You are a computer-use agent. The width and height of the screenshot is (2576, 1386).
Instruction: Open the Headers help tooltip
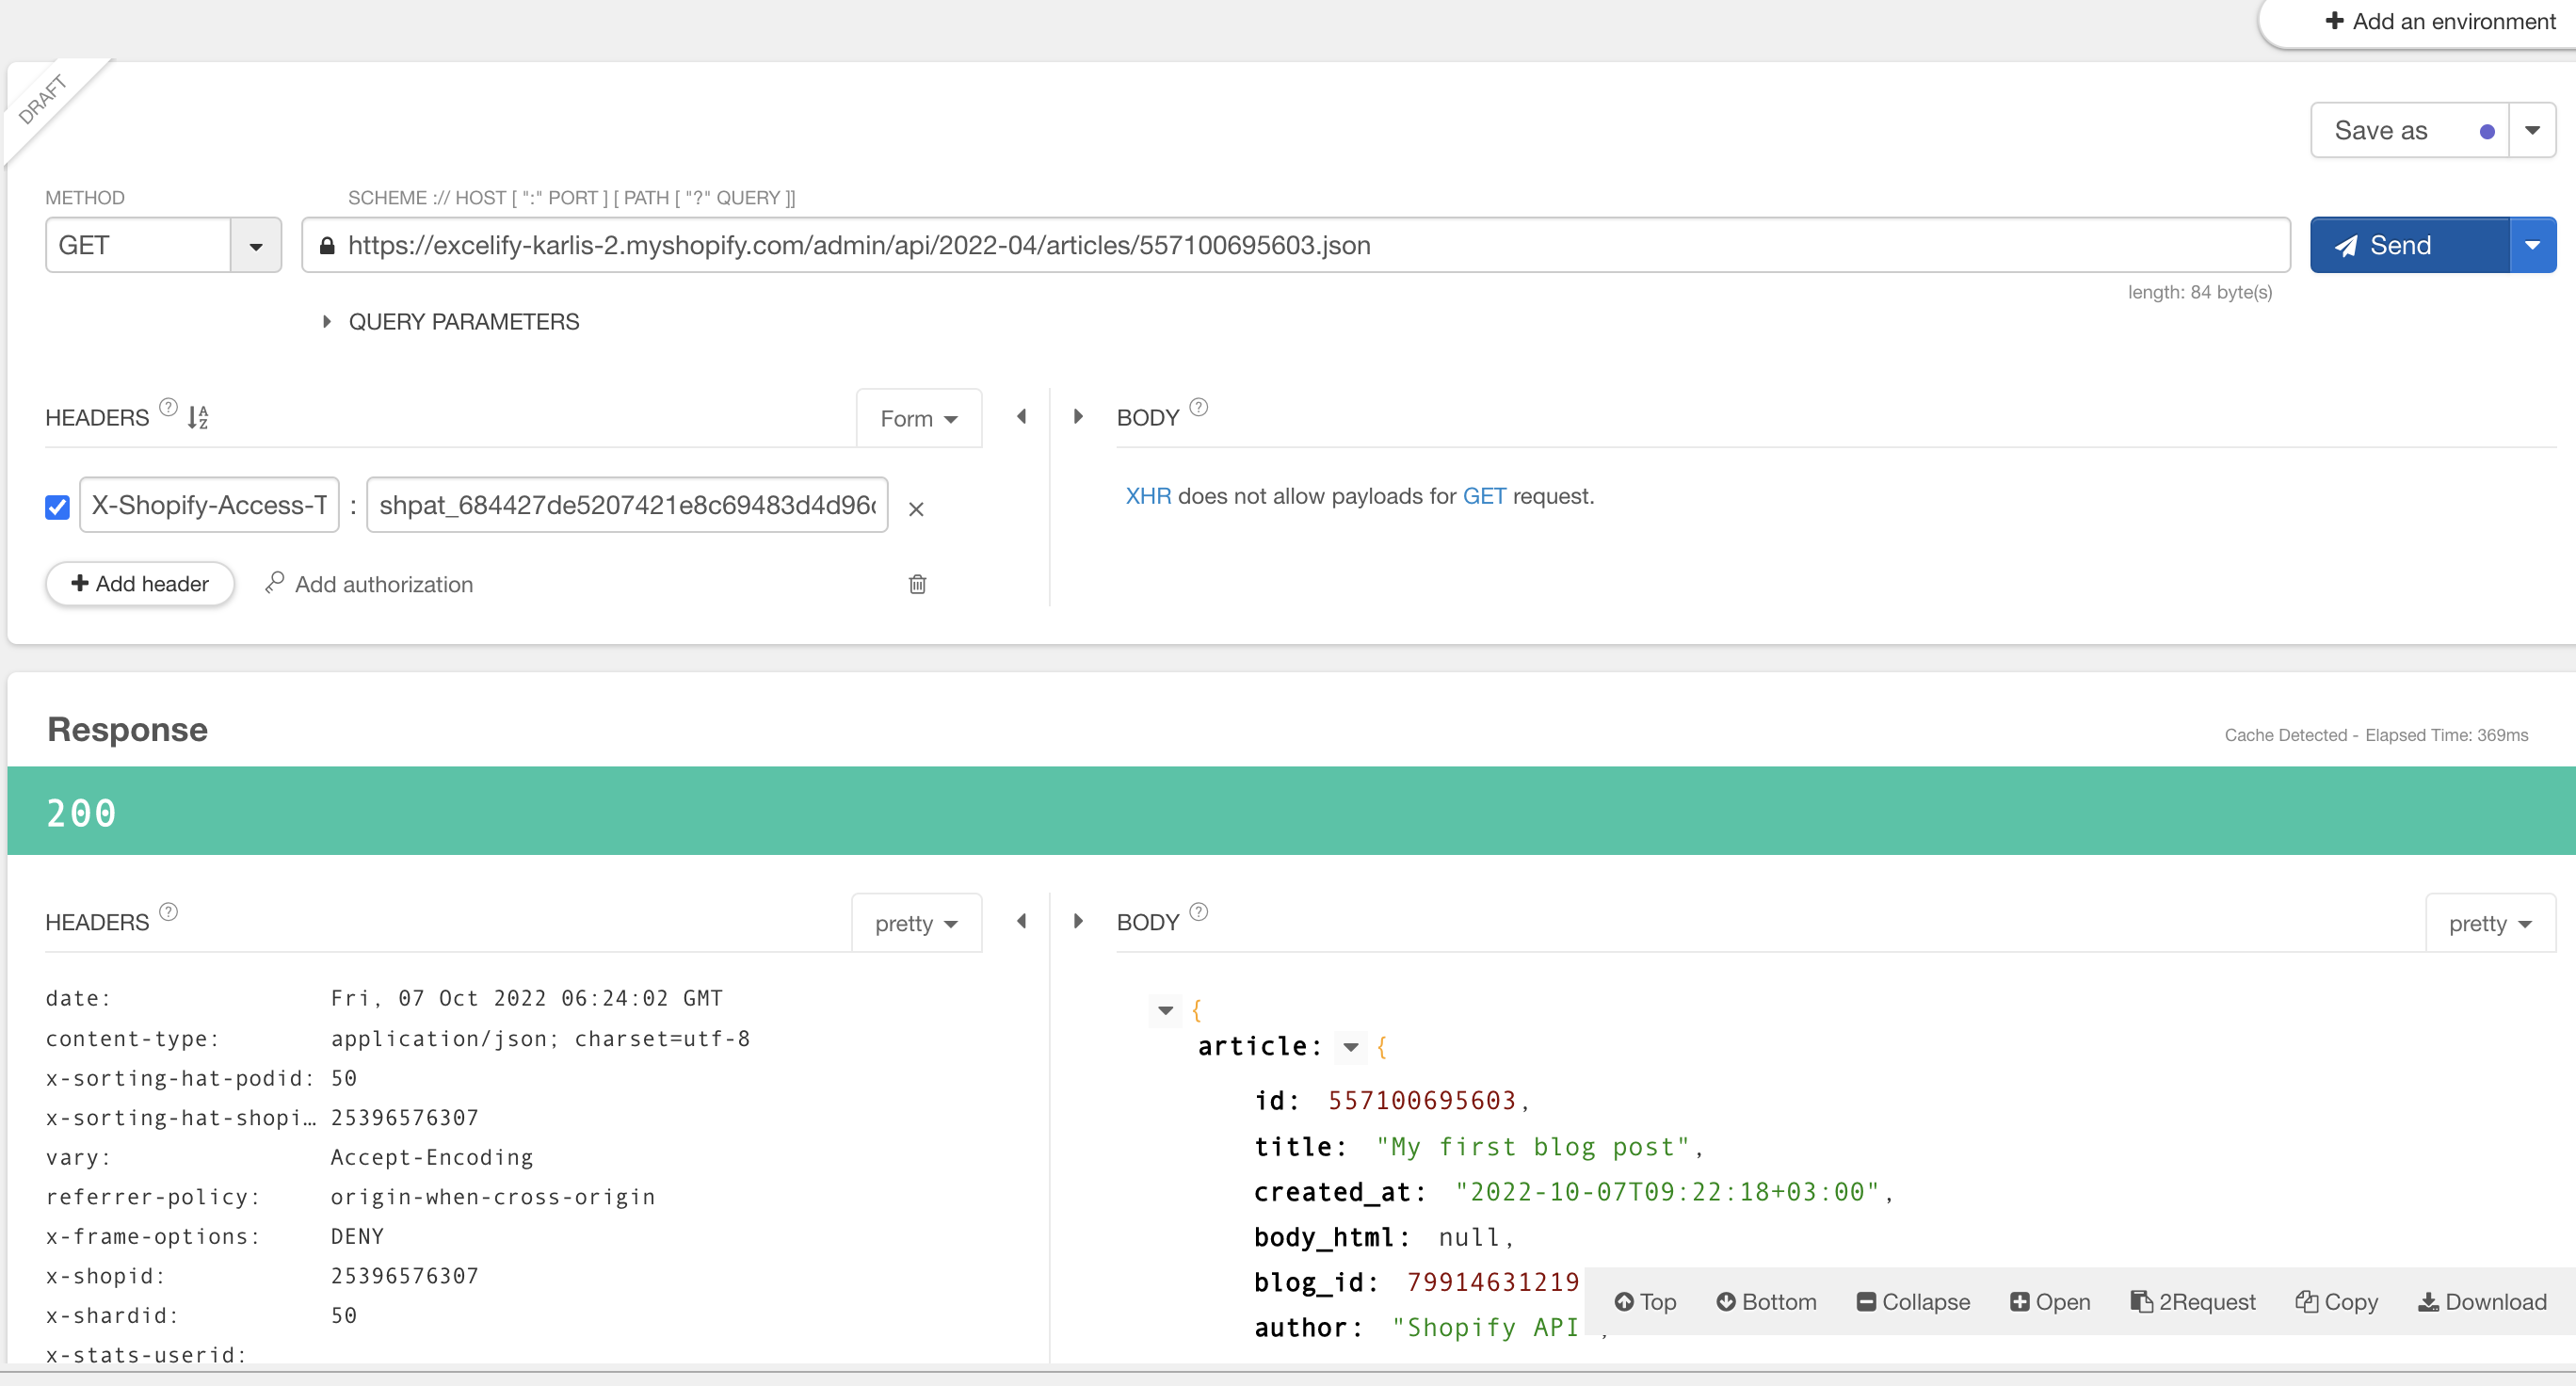[x=167, y=407]
